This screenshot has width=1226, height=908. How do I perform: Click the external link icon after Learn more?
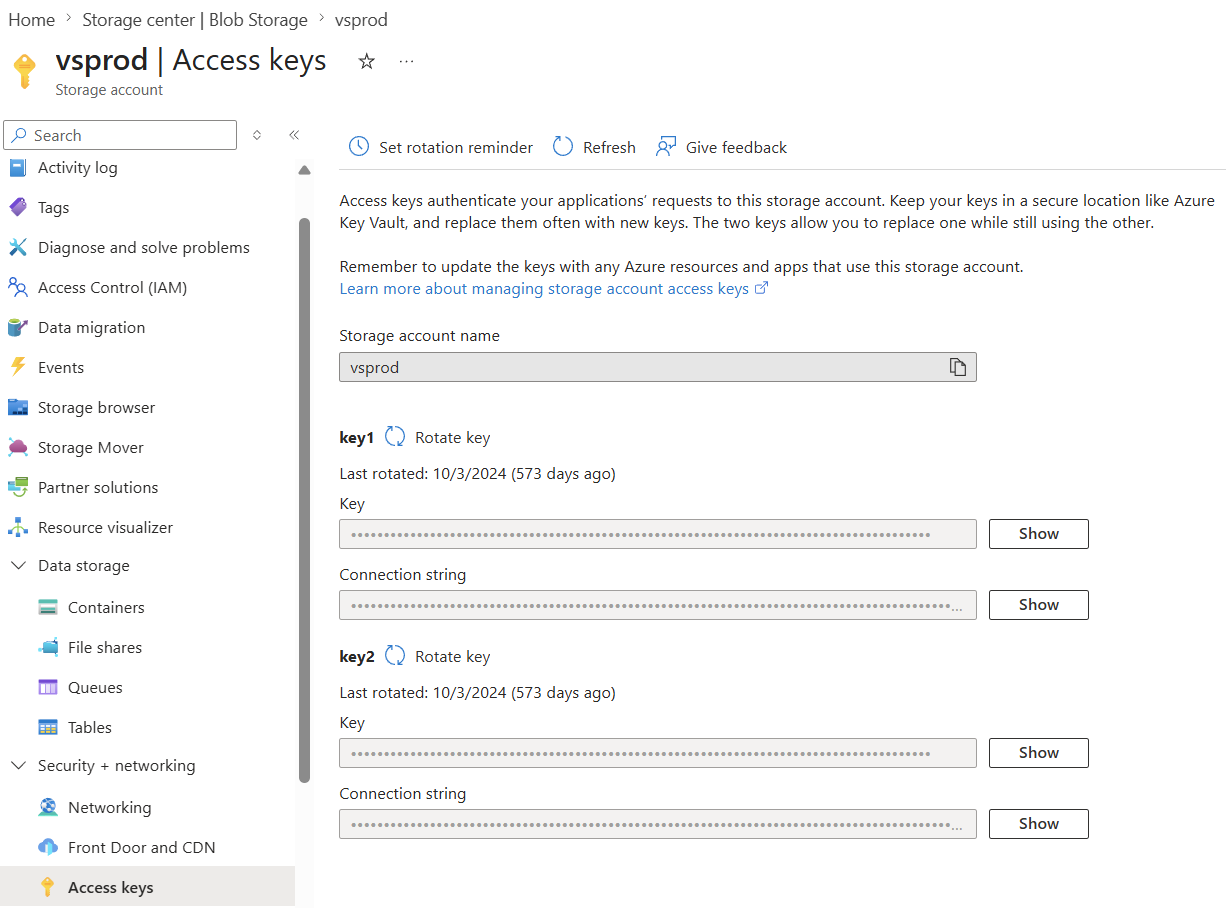coord(761,288)
